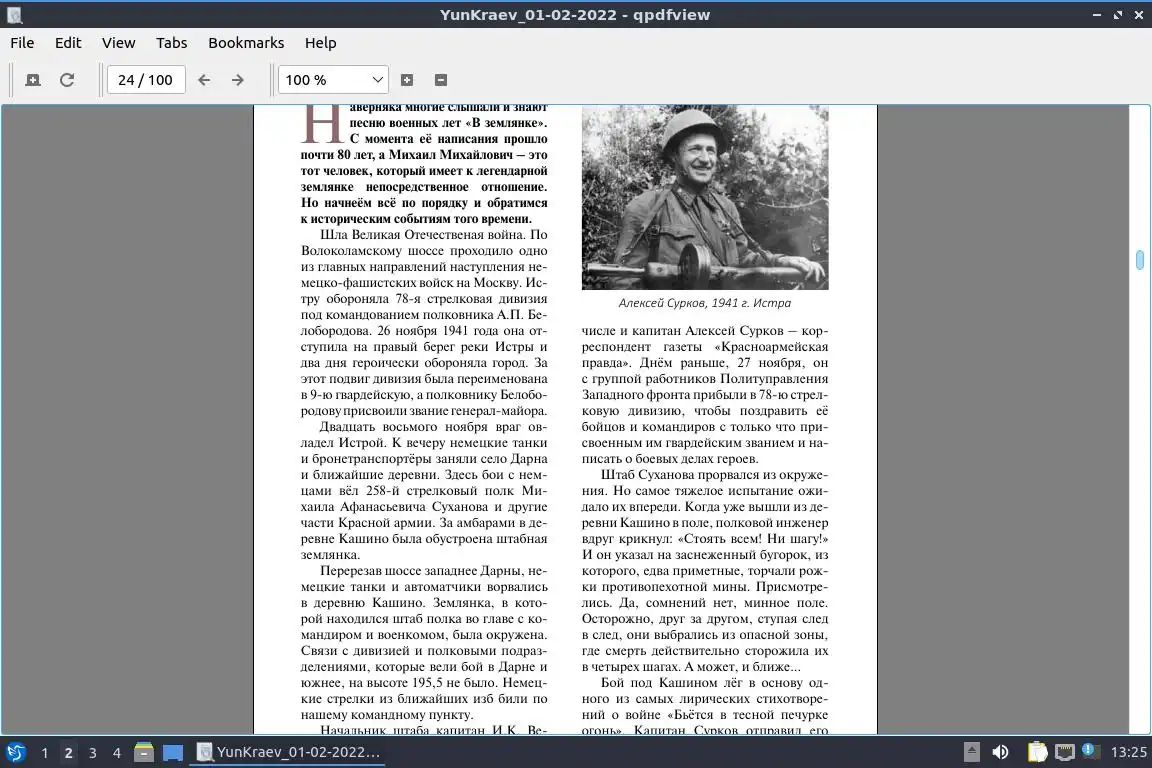
Task: Open the File menu
Action: (x=22, y=43)
